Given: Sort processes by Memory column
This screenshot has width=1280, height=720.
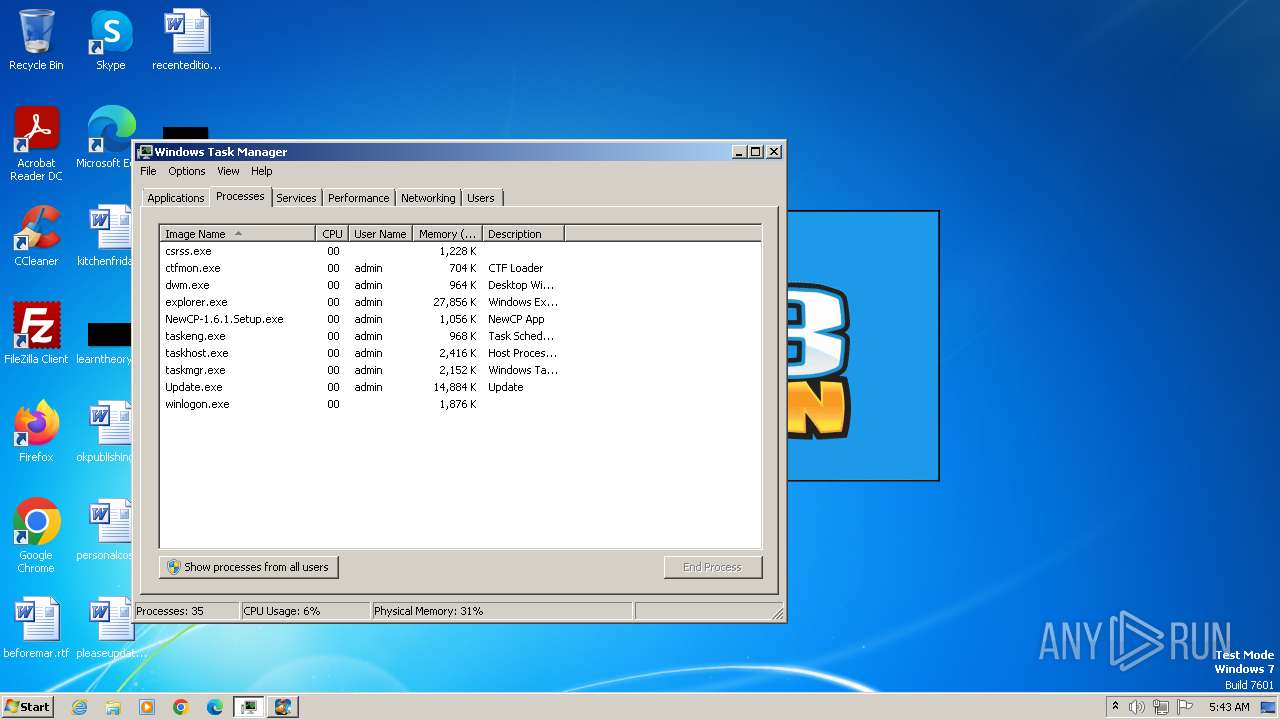Looking at the screenshot, I should pyautogui.click(x=447, y=234).
